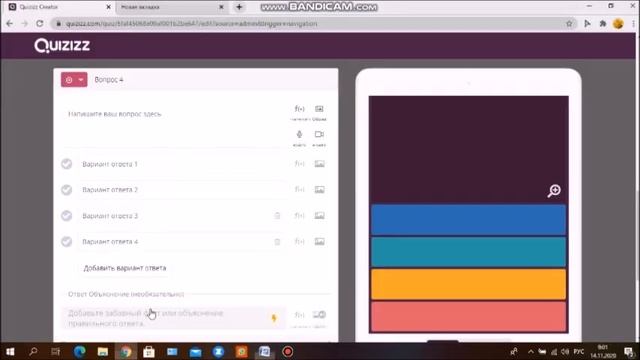
Task: Delete Вариант ответа 4 with trash icon
Action: [x=277, y=242]
